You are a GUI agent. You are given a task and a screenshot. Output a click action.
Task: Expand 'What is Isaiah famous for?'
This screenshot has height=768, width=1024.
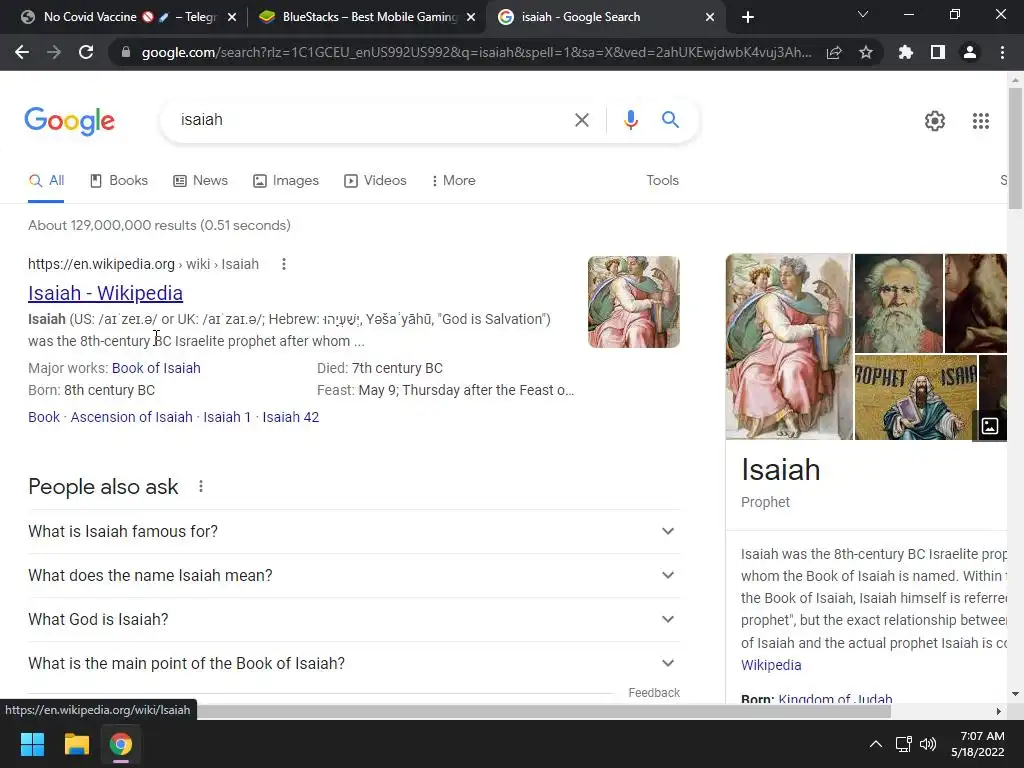[x=354, y=532]
